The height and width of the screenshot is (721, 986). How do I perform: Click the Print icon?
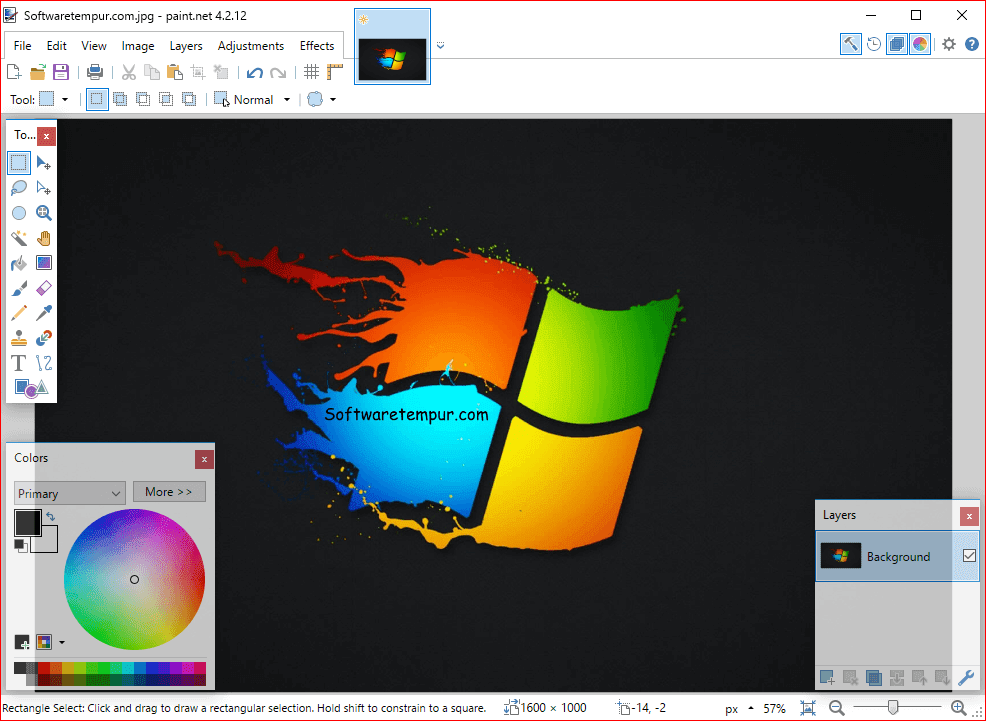[x=95, y=72]
